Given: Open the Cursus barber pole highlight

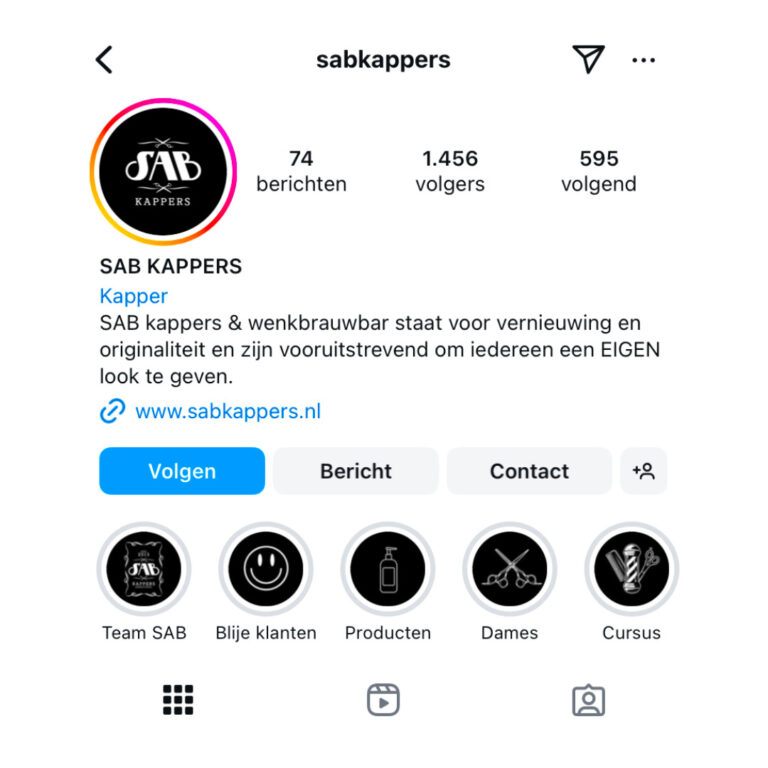Looking at the screenshot, I should (632, 569).
